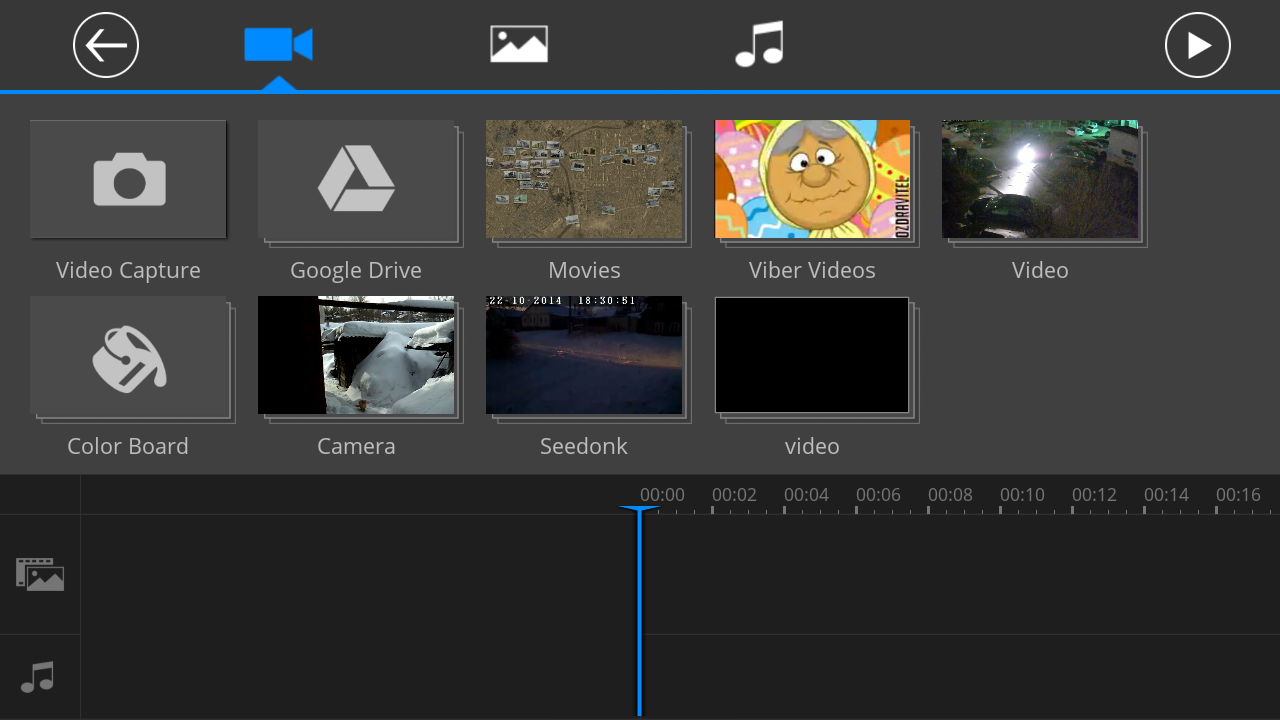Screen dimensions: 1280x720
Task: Jump to 00:02 on the timeline ruler
Action: 734,495
